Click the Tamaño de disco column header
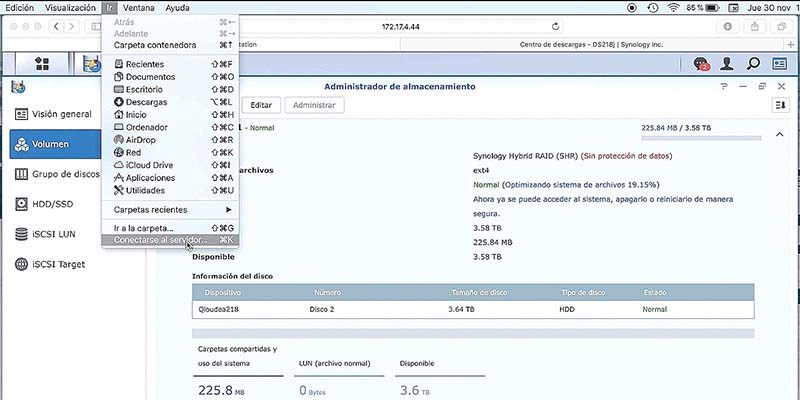This screenshot has height=400, width=800. (479, 293)
